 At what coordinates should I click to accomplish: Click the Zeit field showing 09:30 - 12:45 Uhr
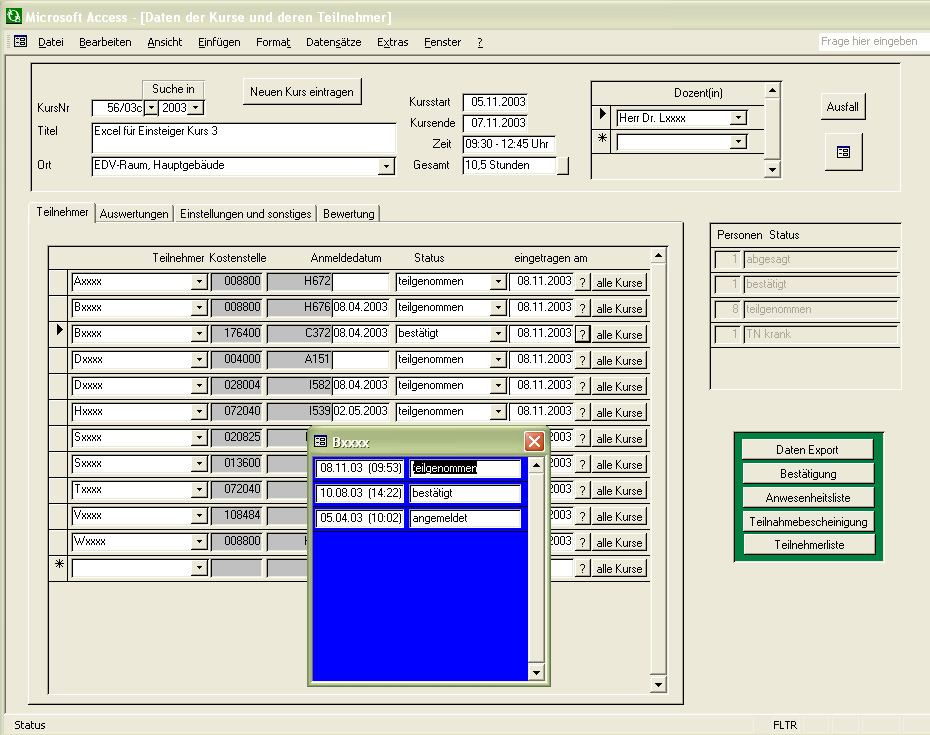click(509, 144)
